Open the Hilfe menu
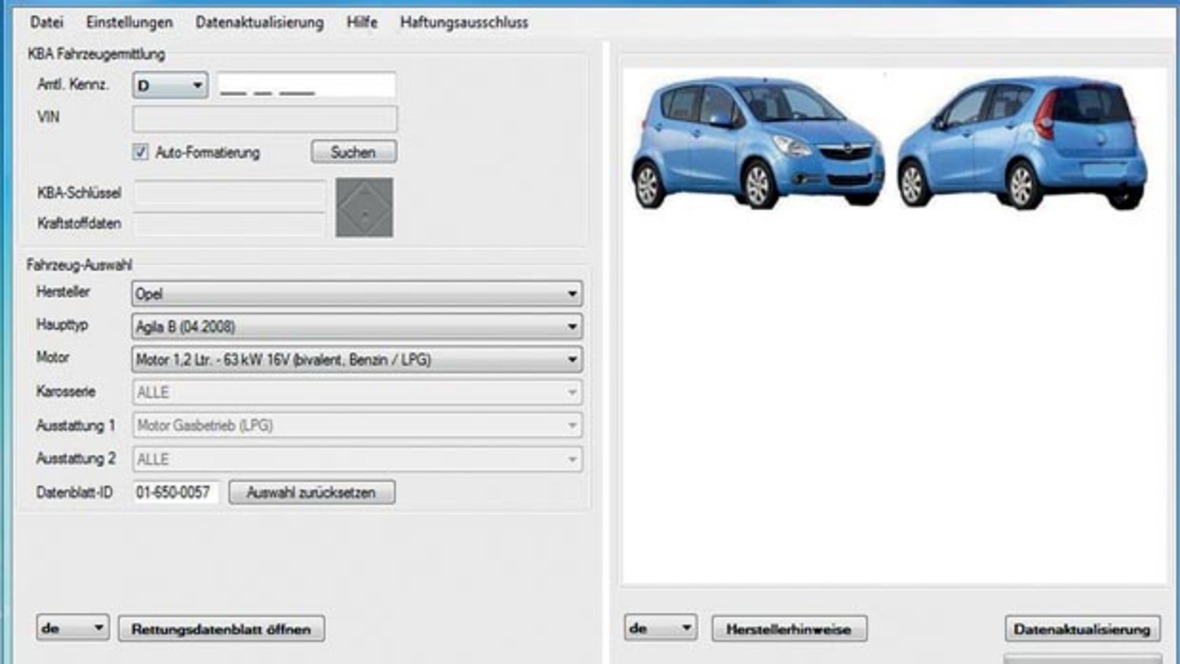 (362, 23)
